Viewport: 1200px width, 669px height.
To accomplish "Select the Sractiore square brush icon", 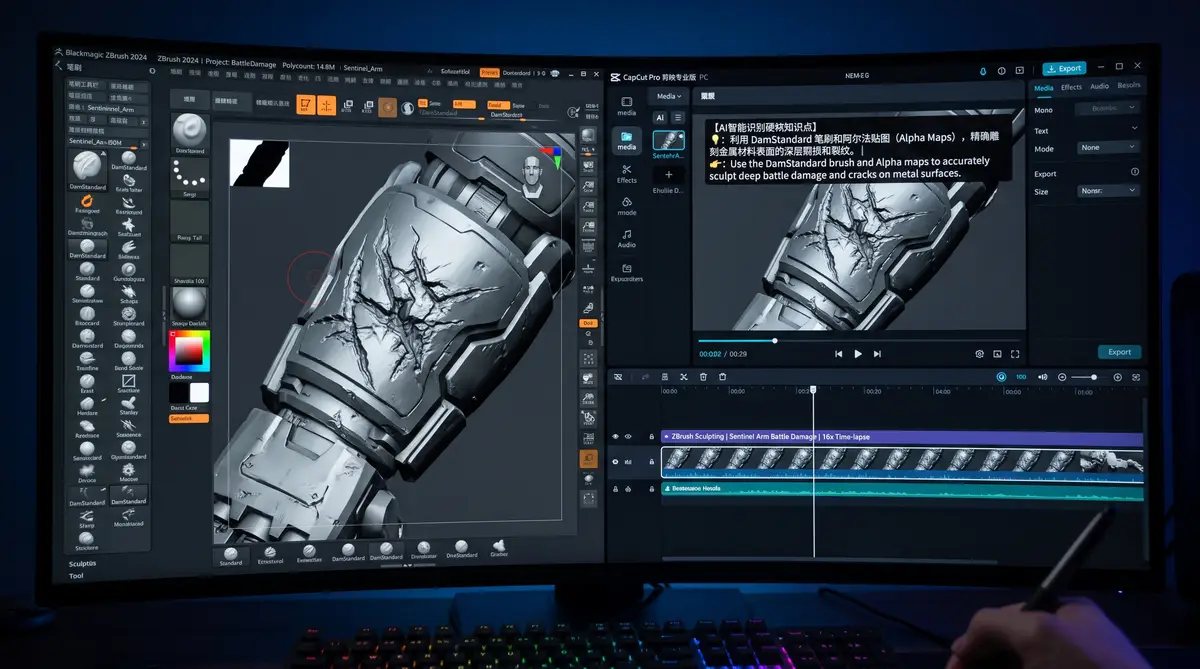I will (128, 383).
